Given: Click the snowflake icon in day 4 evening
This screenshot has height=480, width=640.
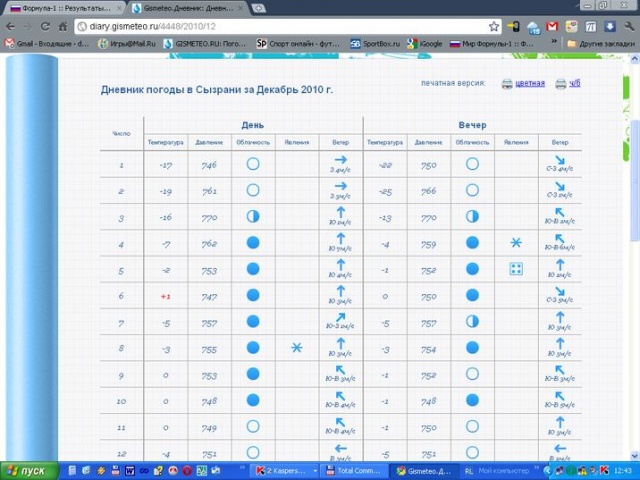Looking at the screenshot, I should pyautogui.click(x=516, y=243).
